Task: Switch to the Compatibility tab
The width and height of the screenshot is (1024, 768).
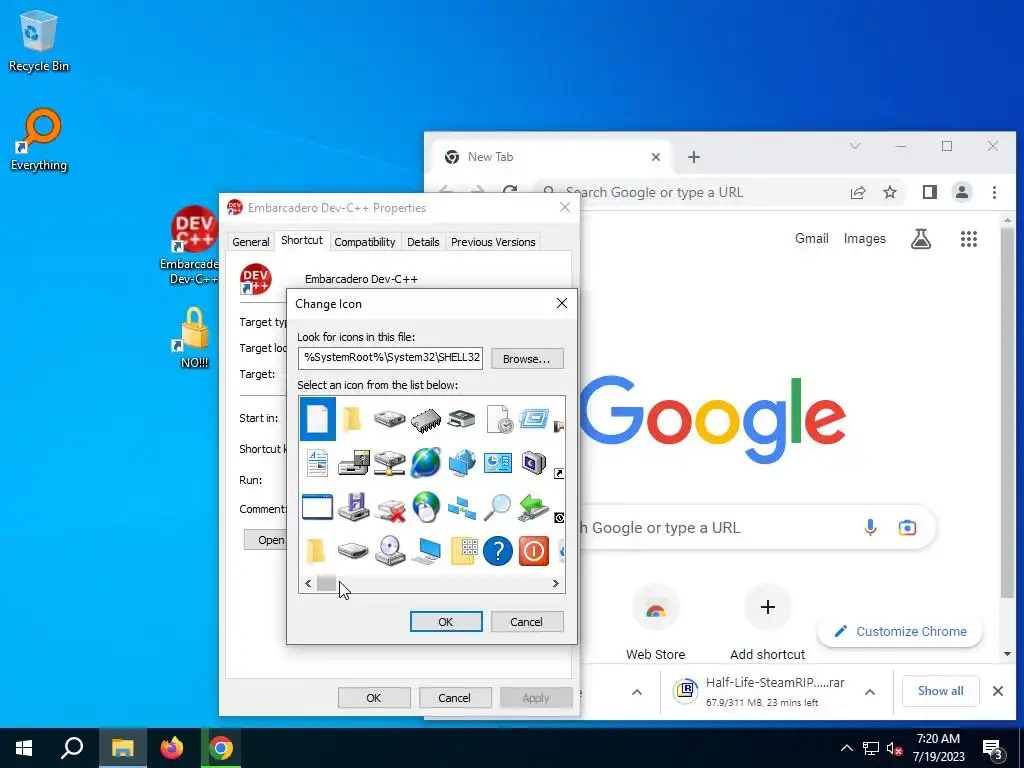Action: pos(364,242)
